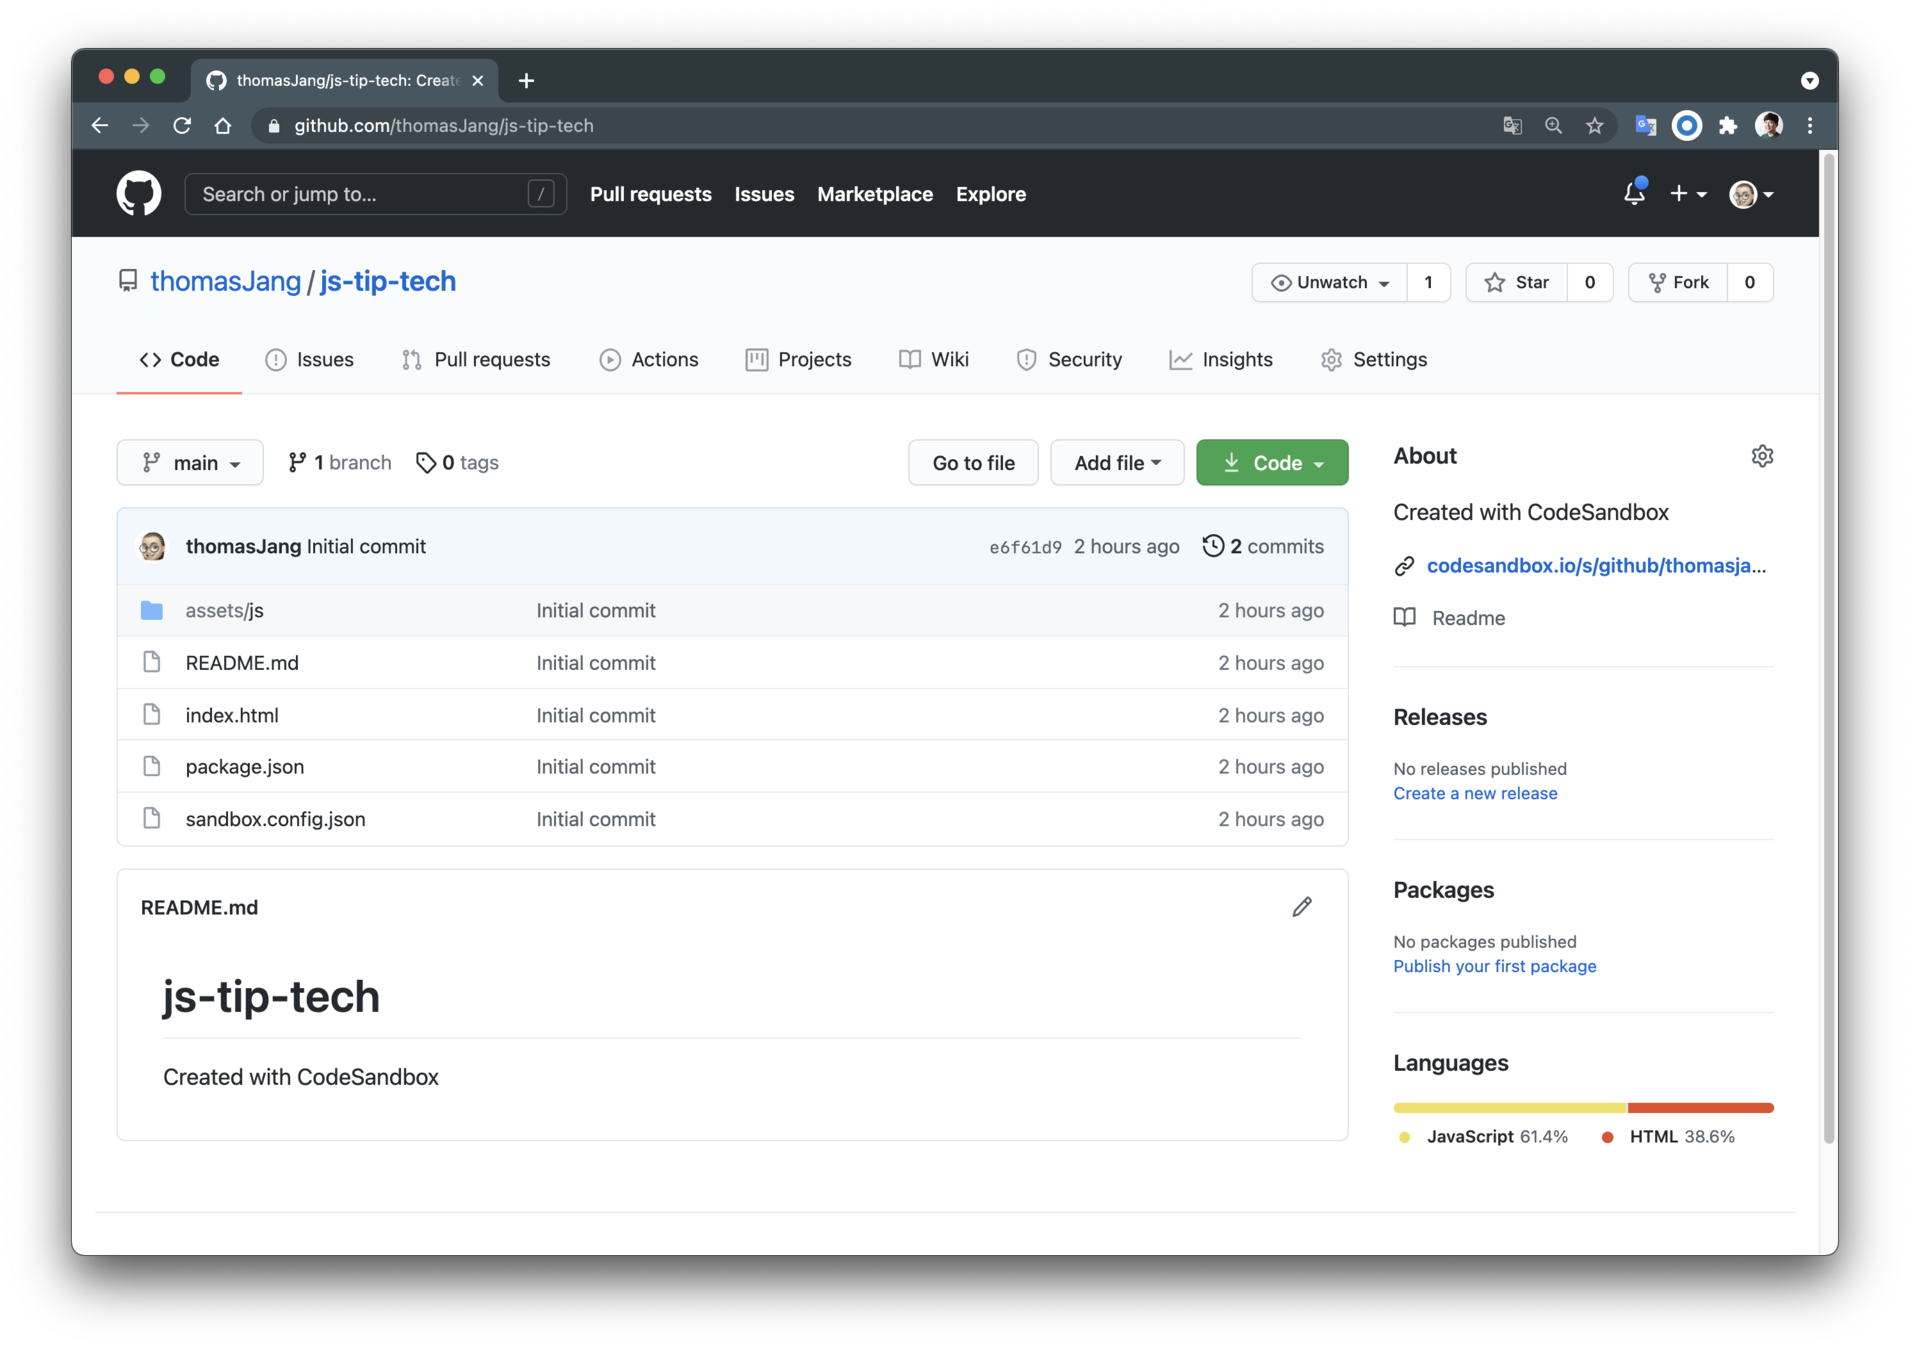This screenshot has width=1910, height=1350.
Task: Open the Security tab
Action: click(1069, 359)
